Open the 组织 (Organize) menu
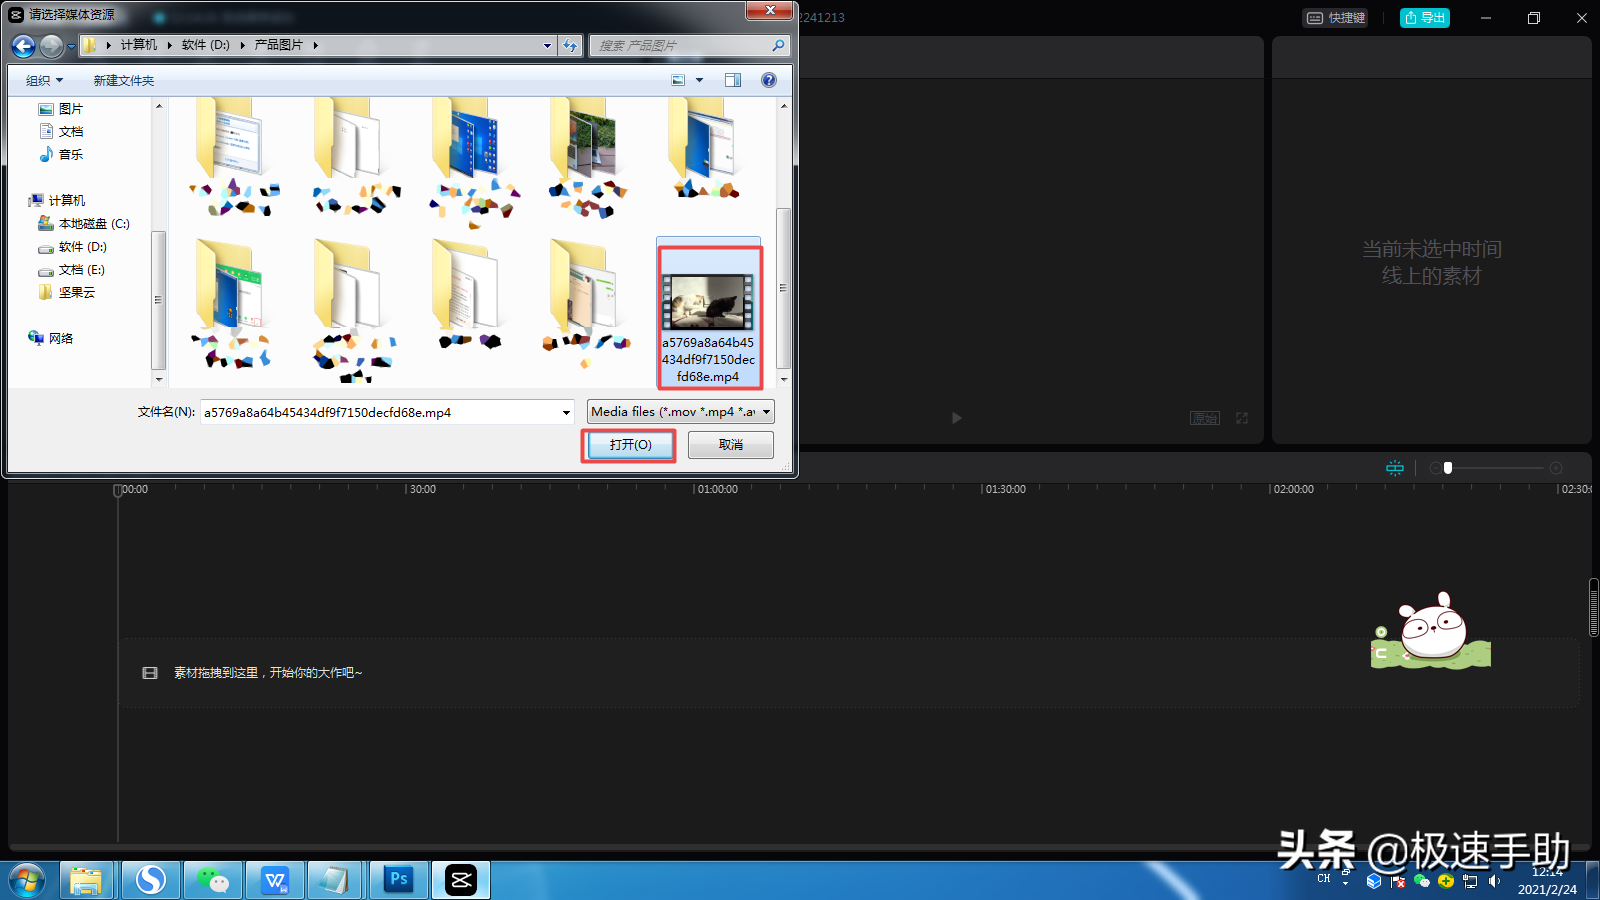The width and height of the screenshot is (1600, 900). click(44, 80)
